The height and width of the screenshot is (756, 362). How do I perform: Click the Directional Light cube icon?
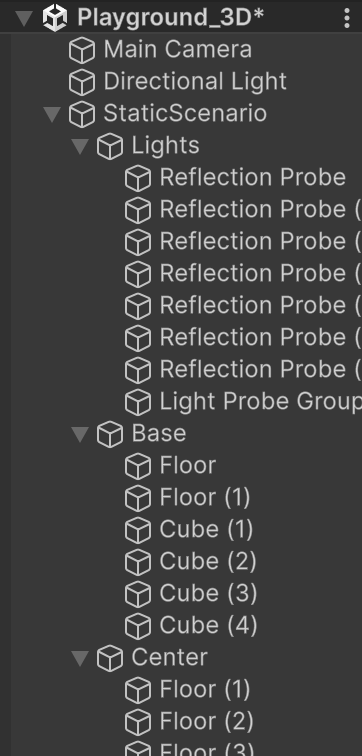point(82,82)
